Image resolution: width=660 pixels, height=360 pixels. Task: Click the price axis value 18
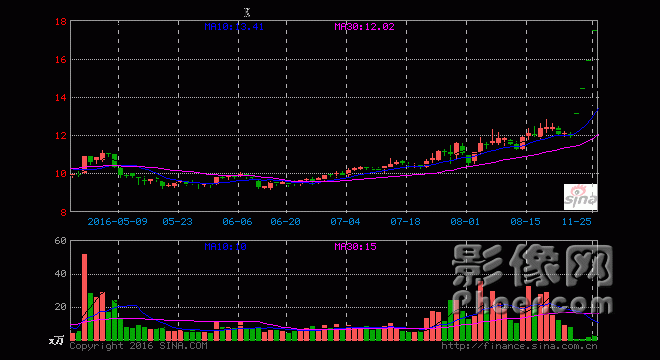point(61,21)
